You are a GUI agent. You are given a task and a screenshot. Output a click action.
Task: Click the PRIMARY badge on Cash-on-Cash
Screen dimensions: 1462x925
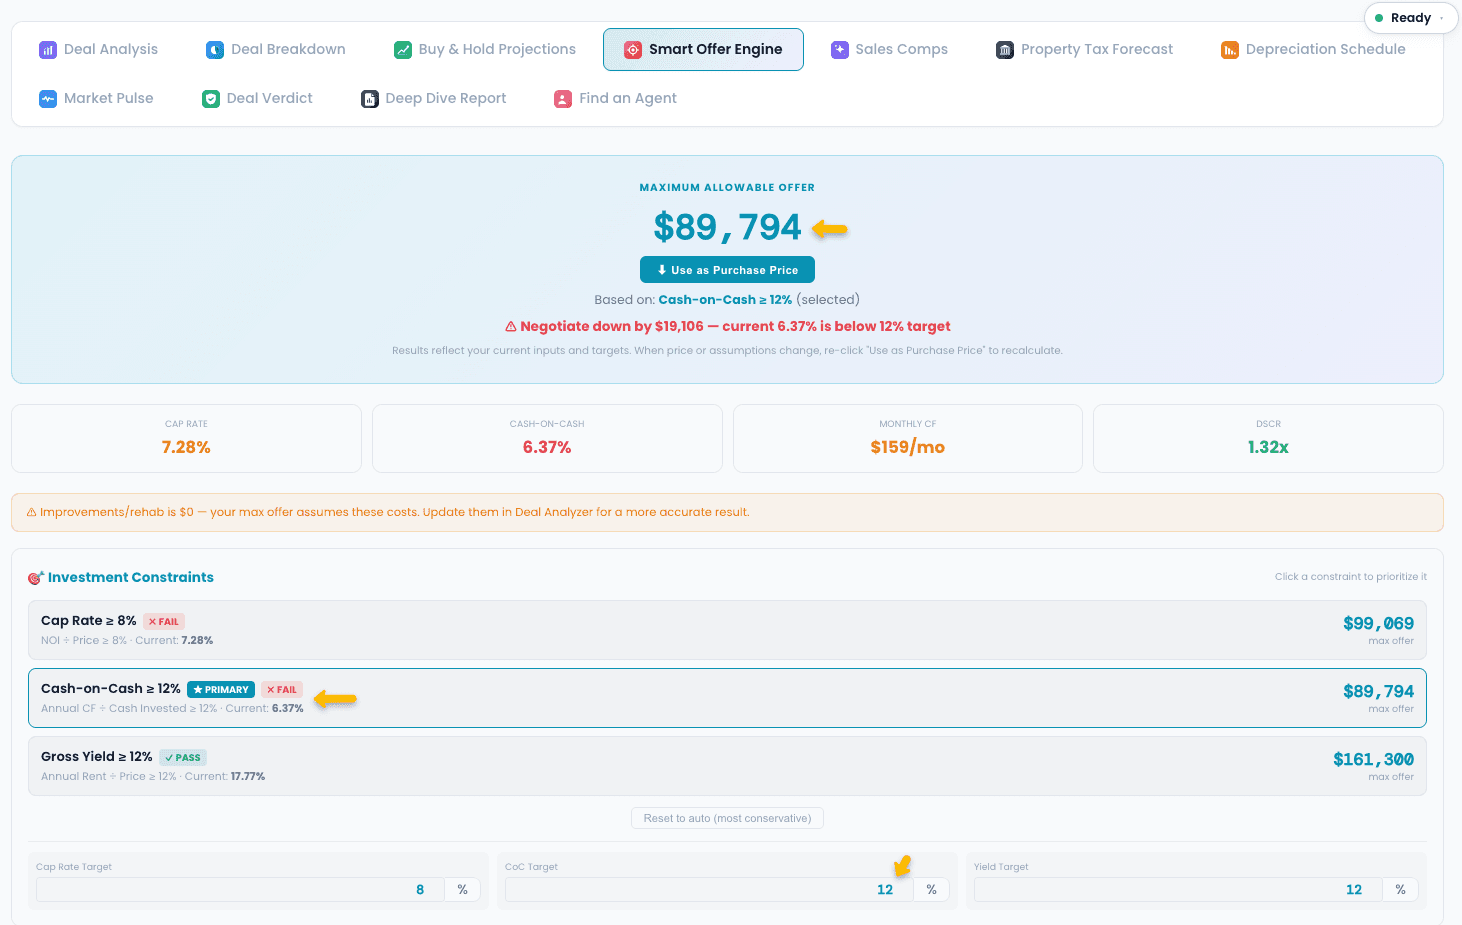click(x=221, y=690)
